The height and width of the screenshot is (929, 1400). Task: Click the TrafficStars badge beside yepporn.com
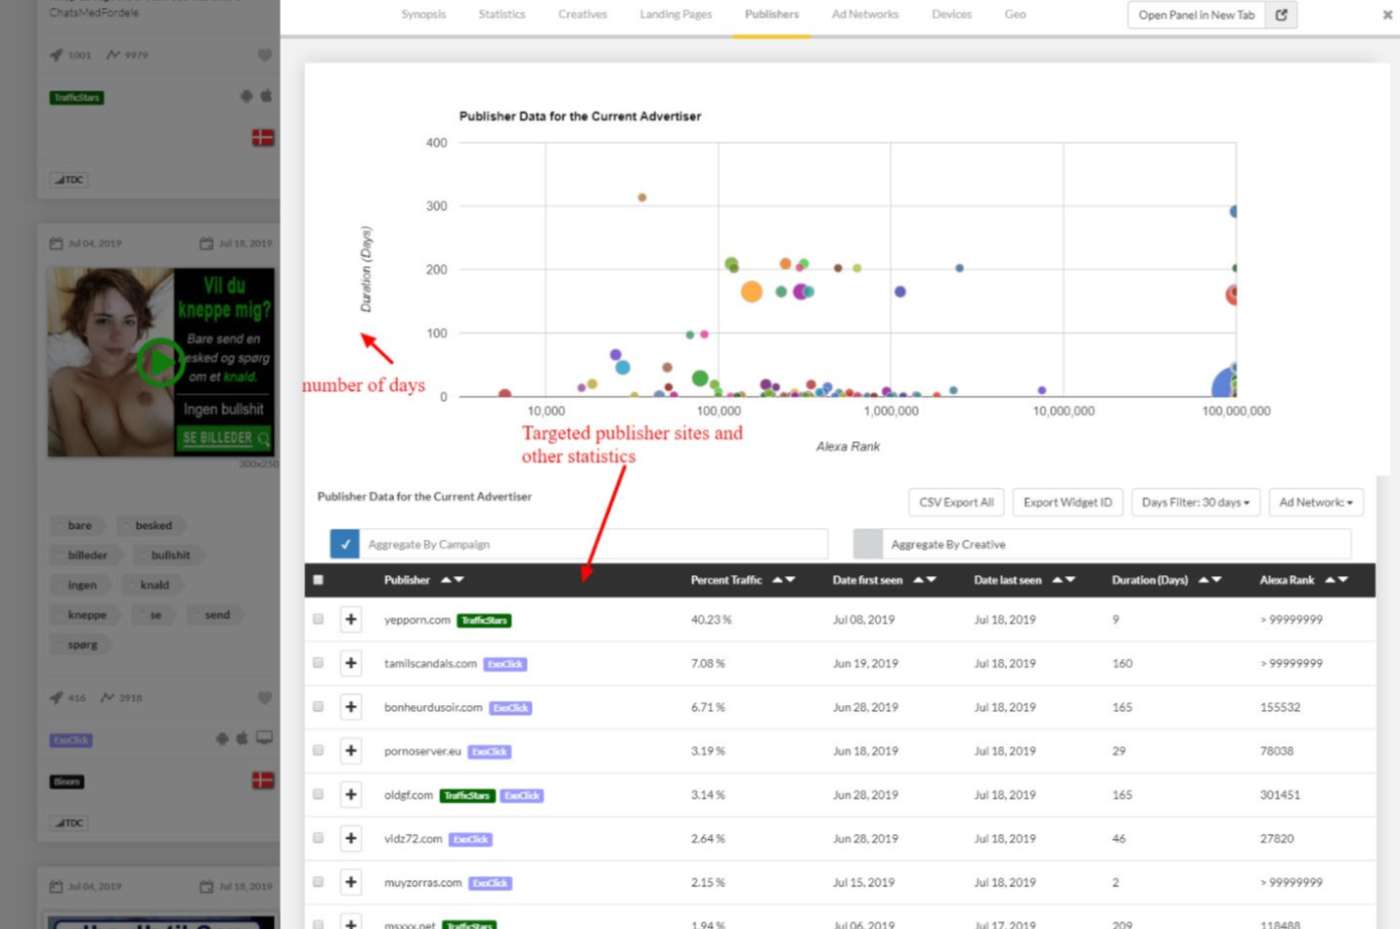[x=484, y=621]
